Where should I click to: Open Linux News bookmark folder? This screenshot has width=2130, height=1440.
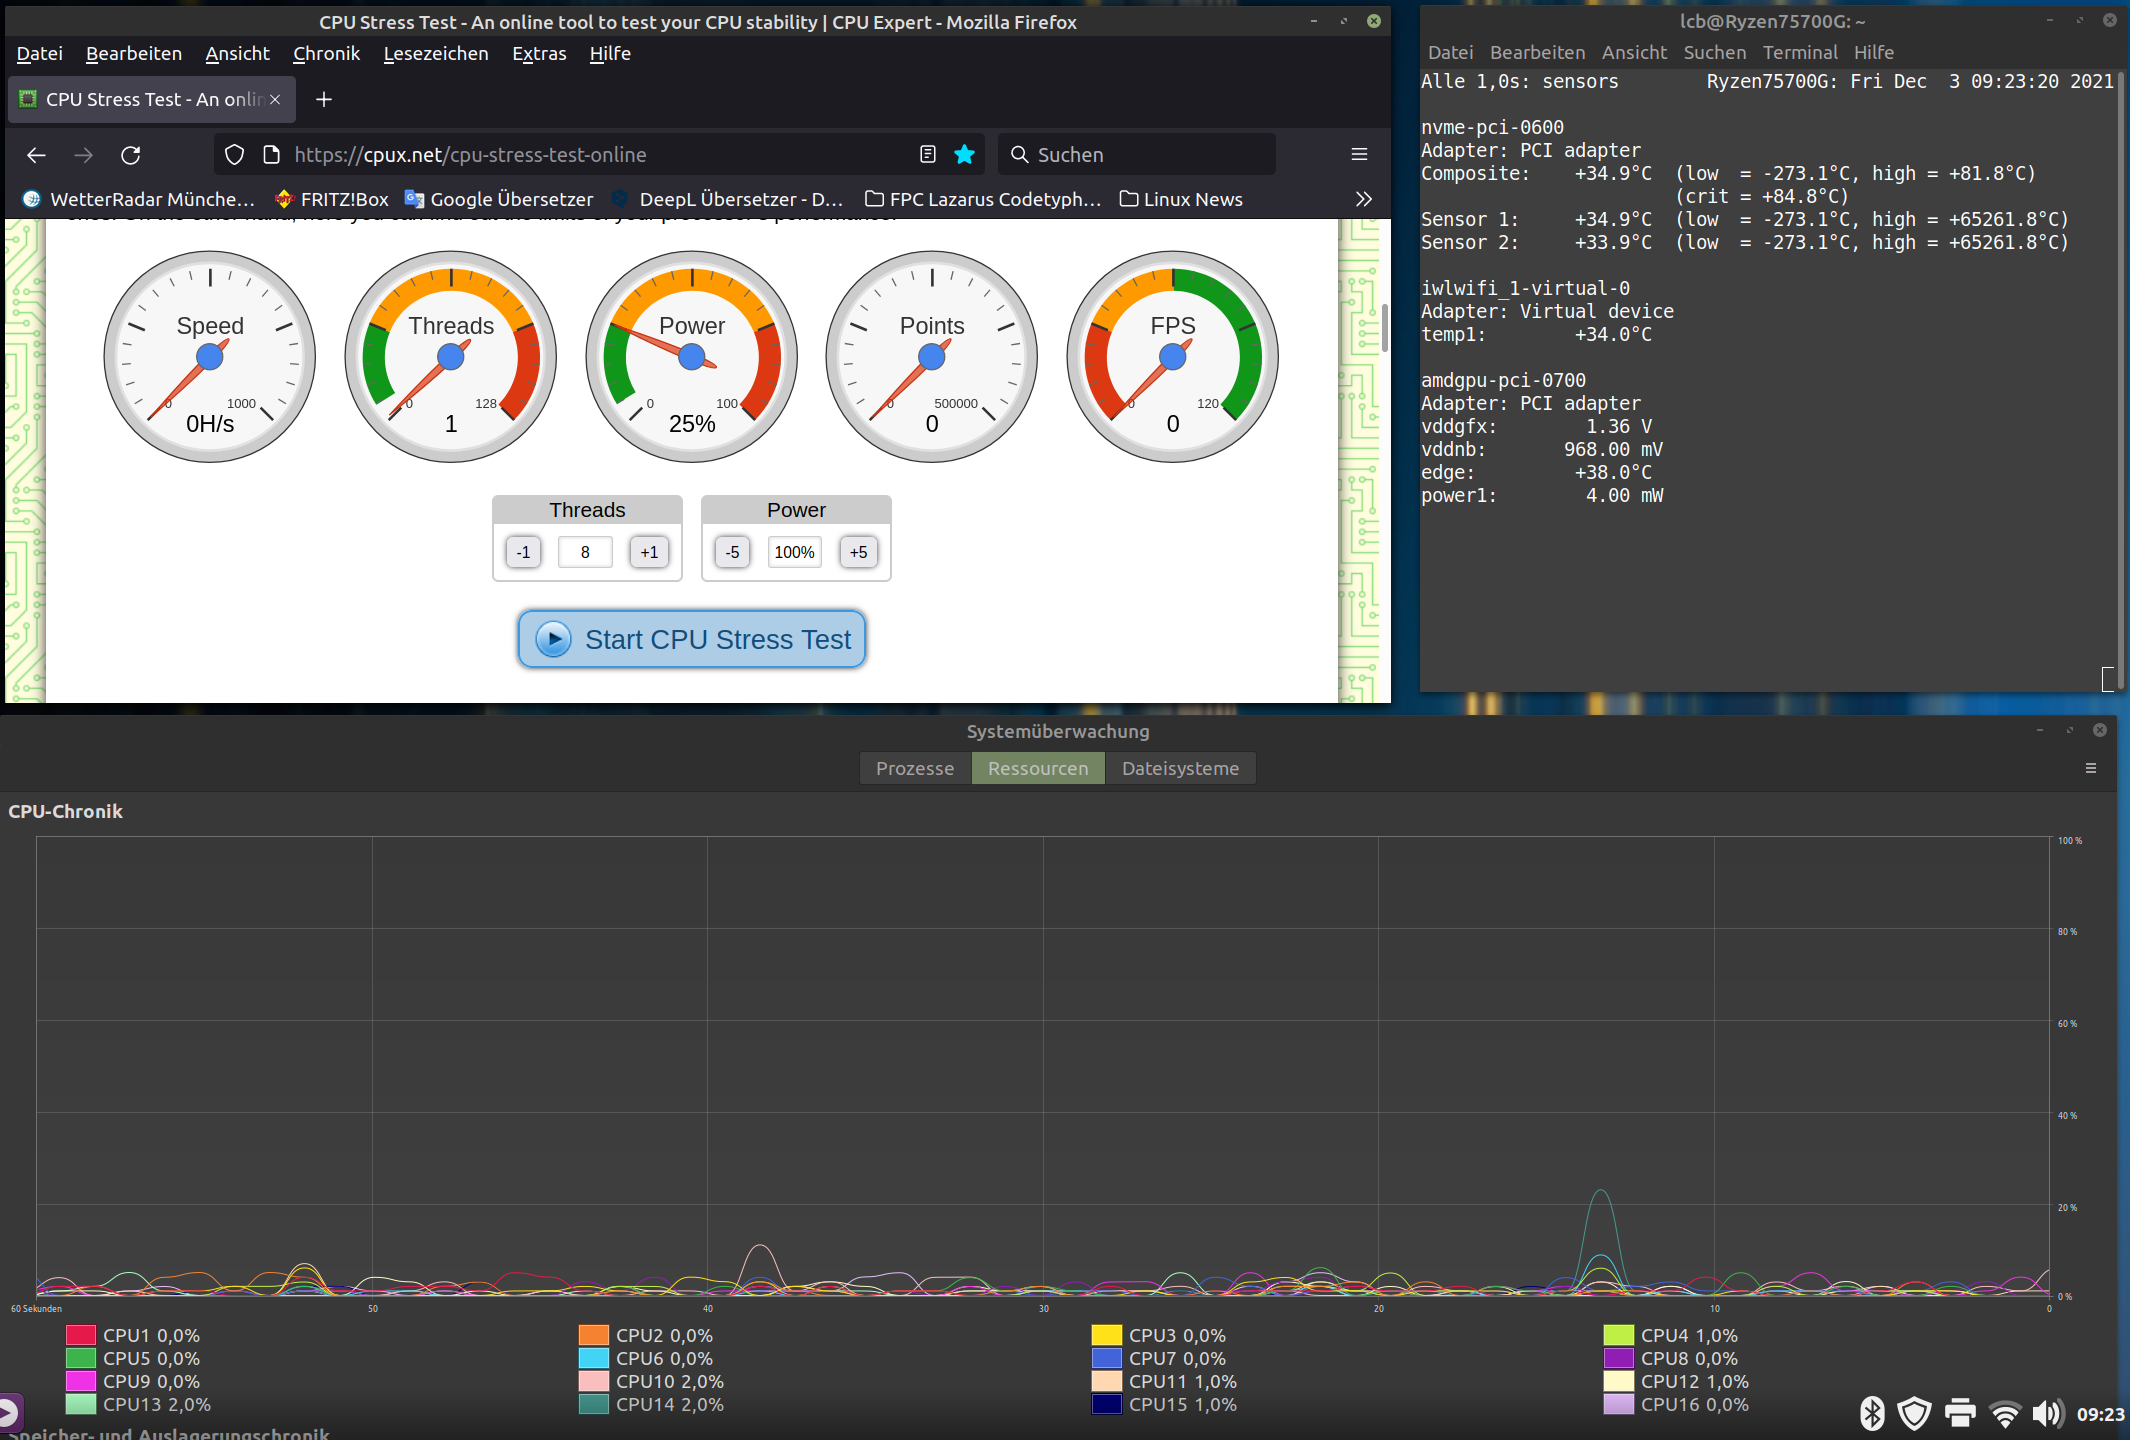click(x=1181, y=199)
